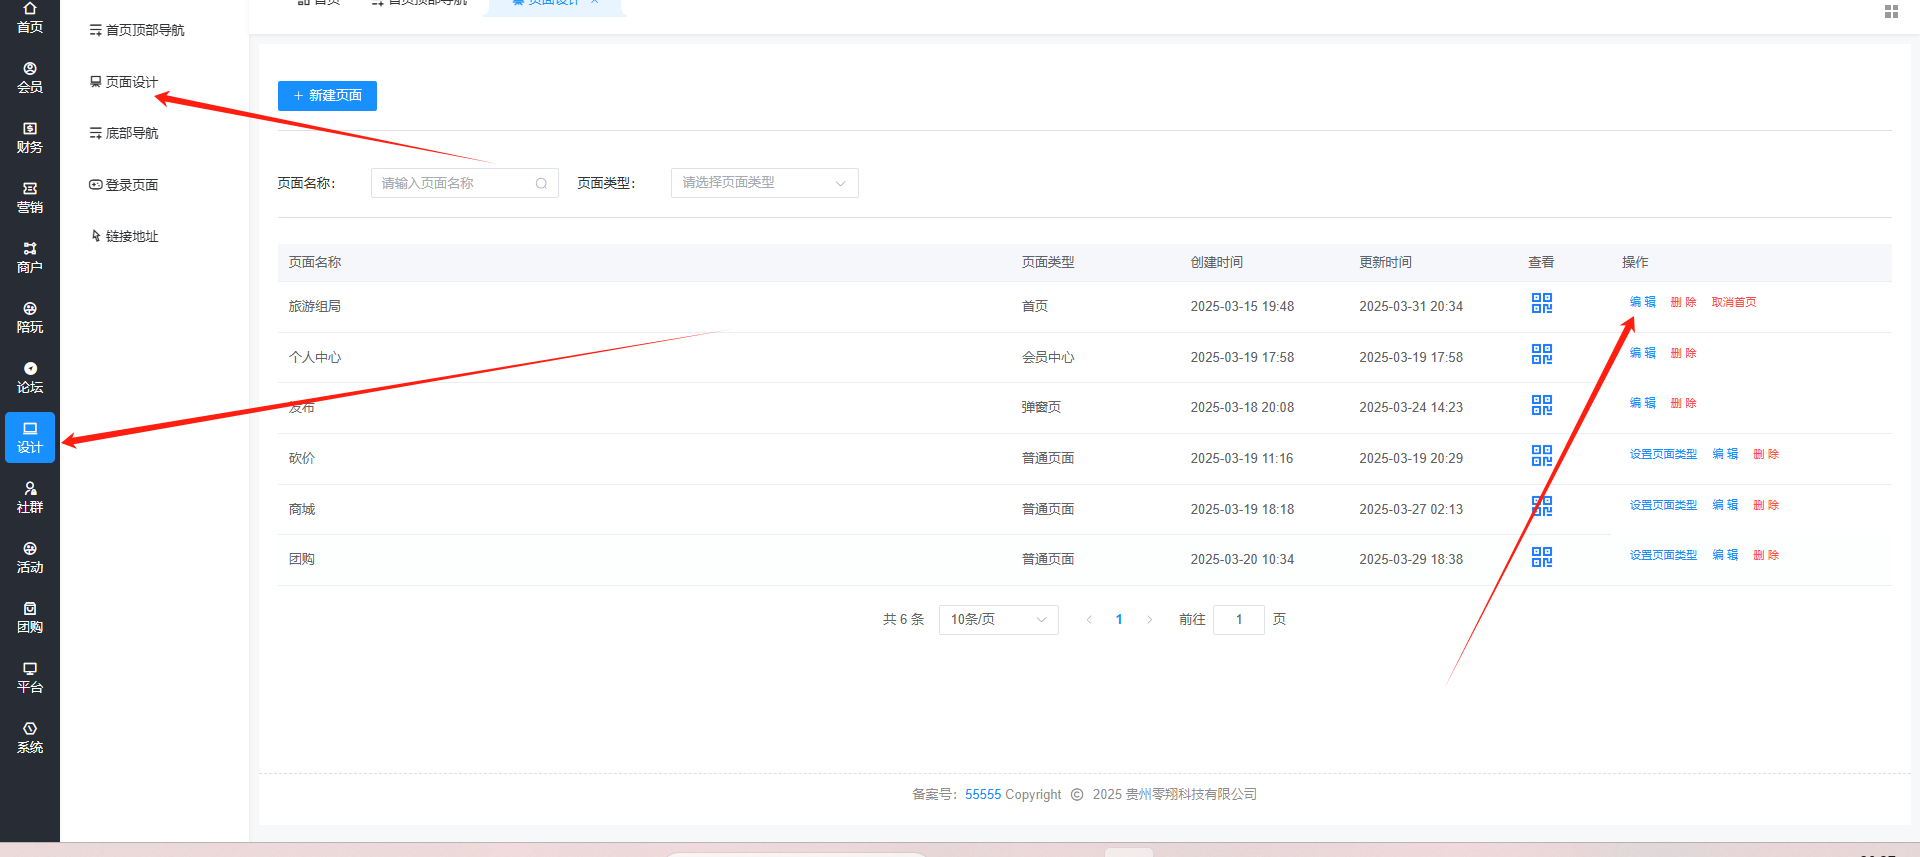The height and width of the screenshot is (857, 1920).
Task: Open the 系统 (System) sidebar icon
Action: [x=30, y=738]
